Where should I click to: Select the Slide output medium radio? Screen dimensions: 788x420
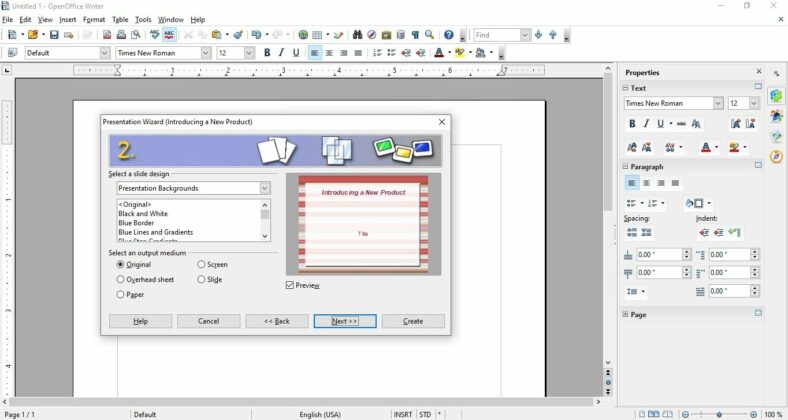click(201, 279)
